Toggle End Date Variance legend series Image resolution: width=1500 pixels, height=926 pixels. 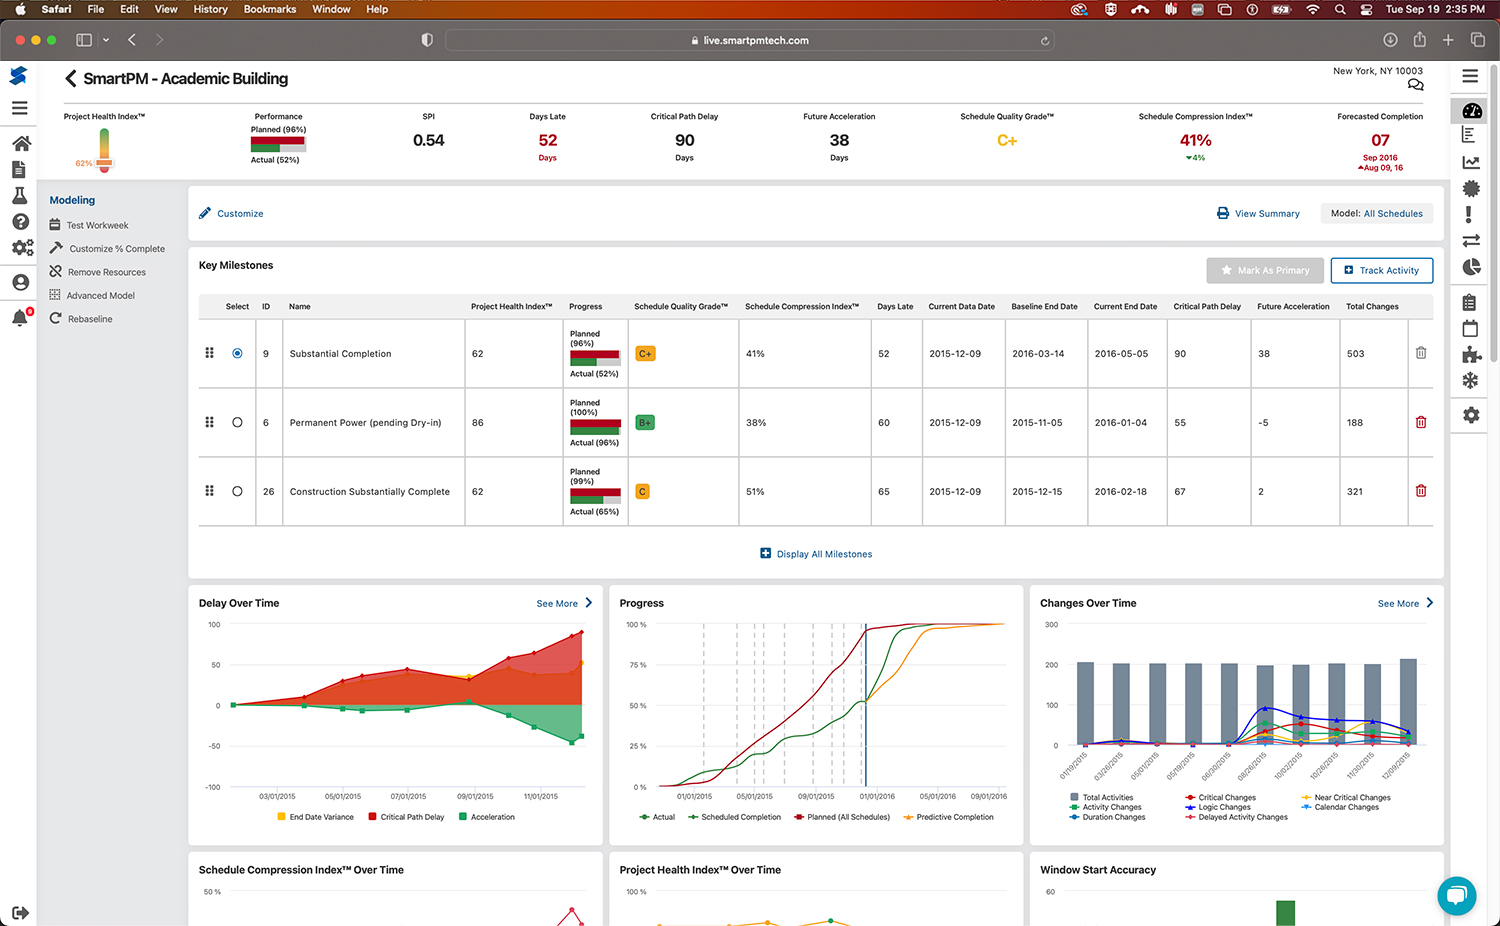(316, 817)
